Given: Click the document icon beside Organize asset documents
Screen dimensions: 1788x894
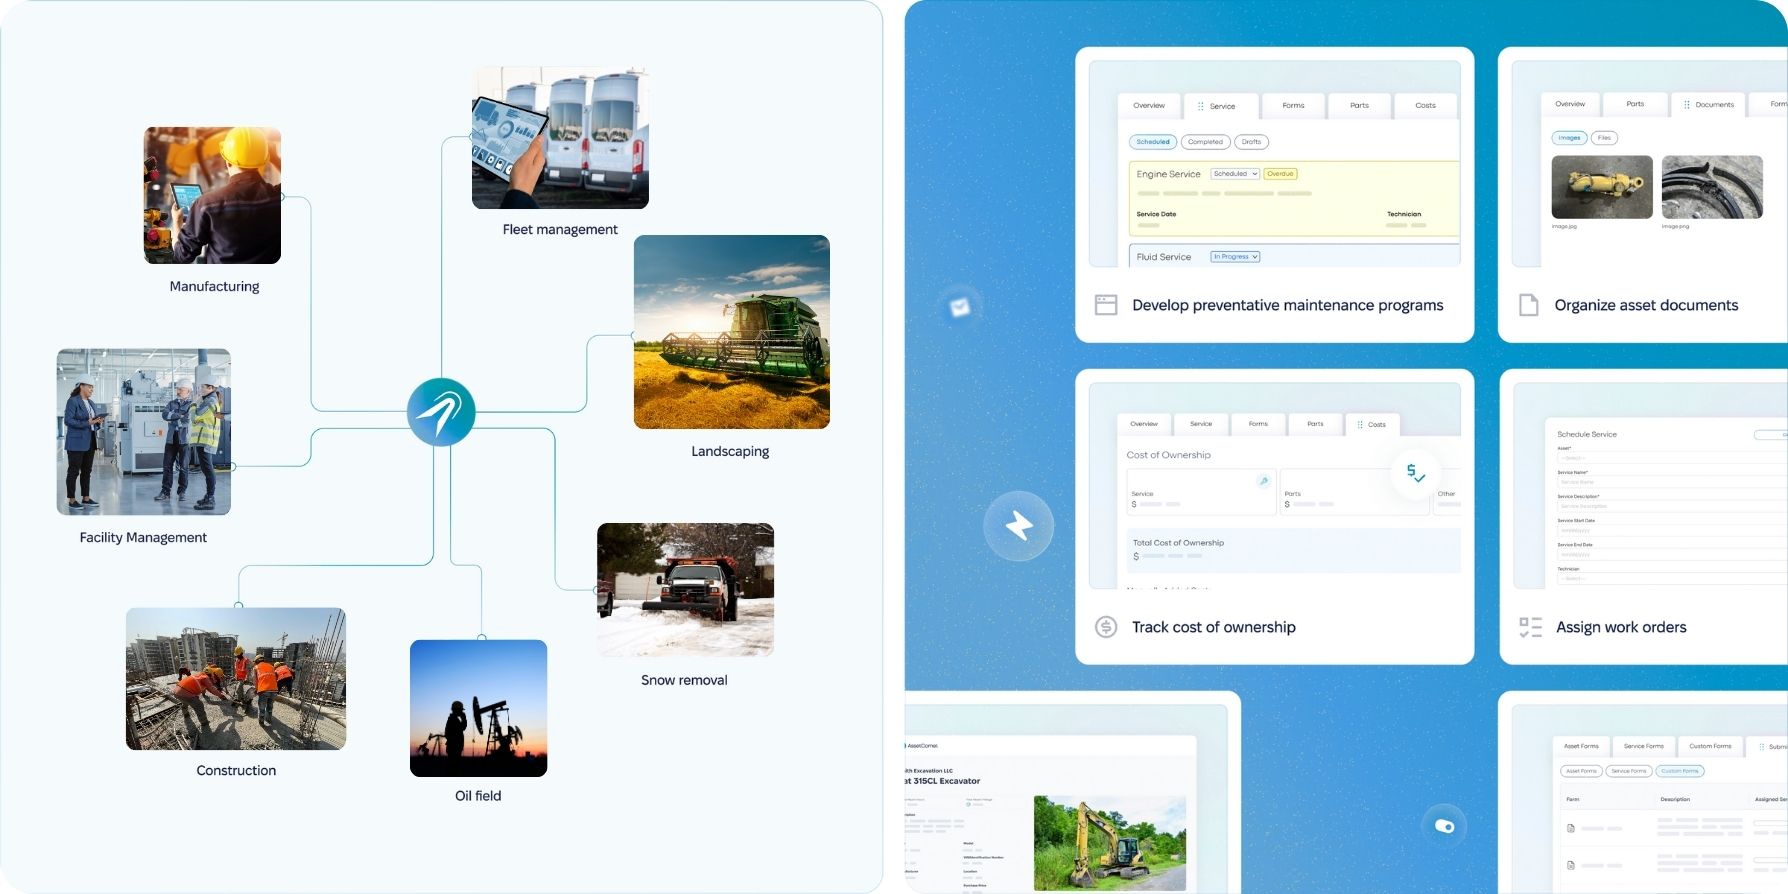Looking at the screenshot, I should tap(1528, 305).
